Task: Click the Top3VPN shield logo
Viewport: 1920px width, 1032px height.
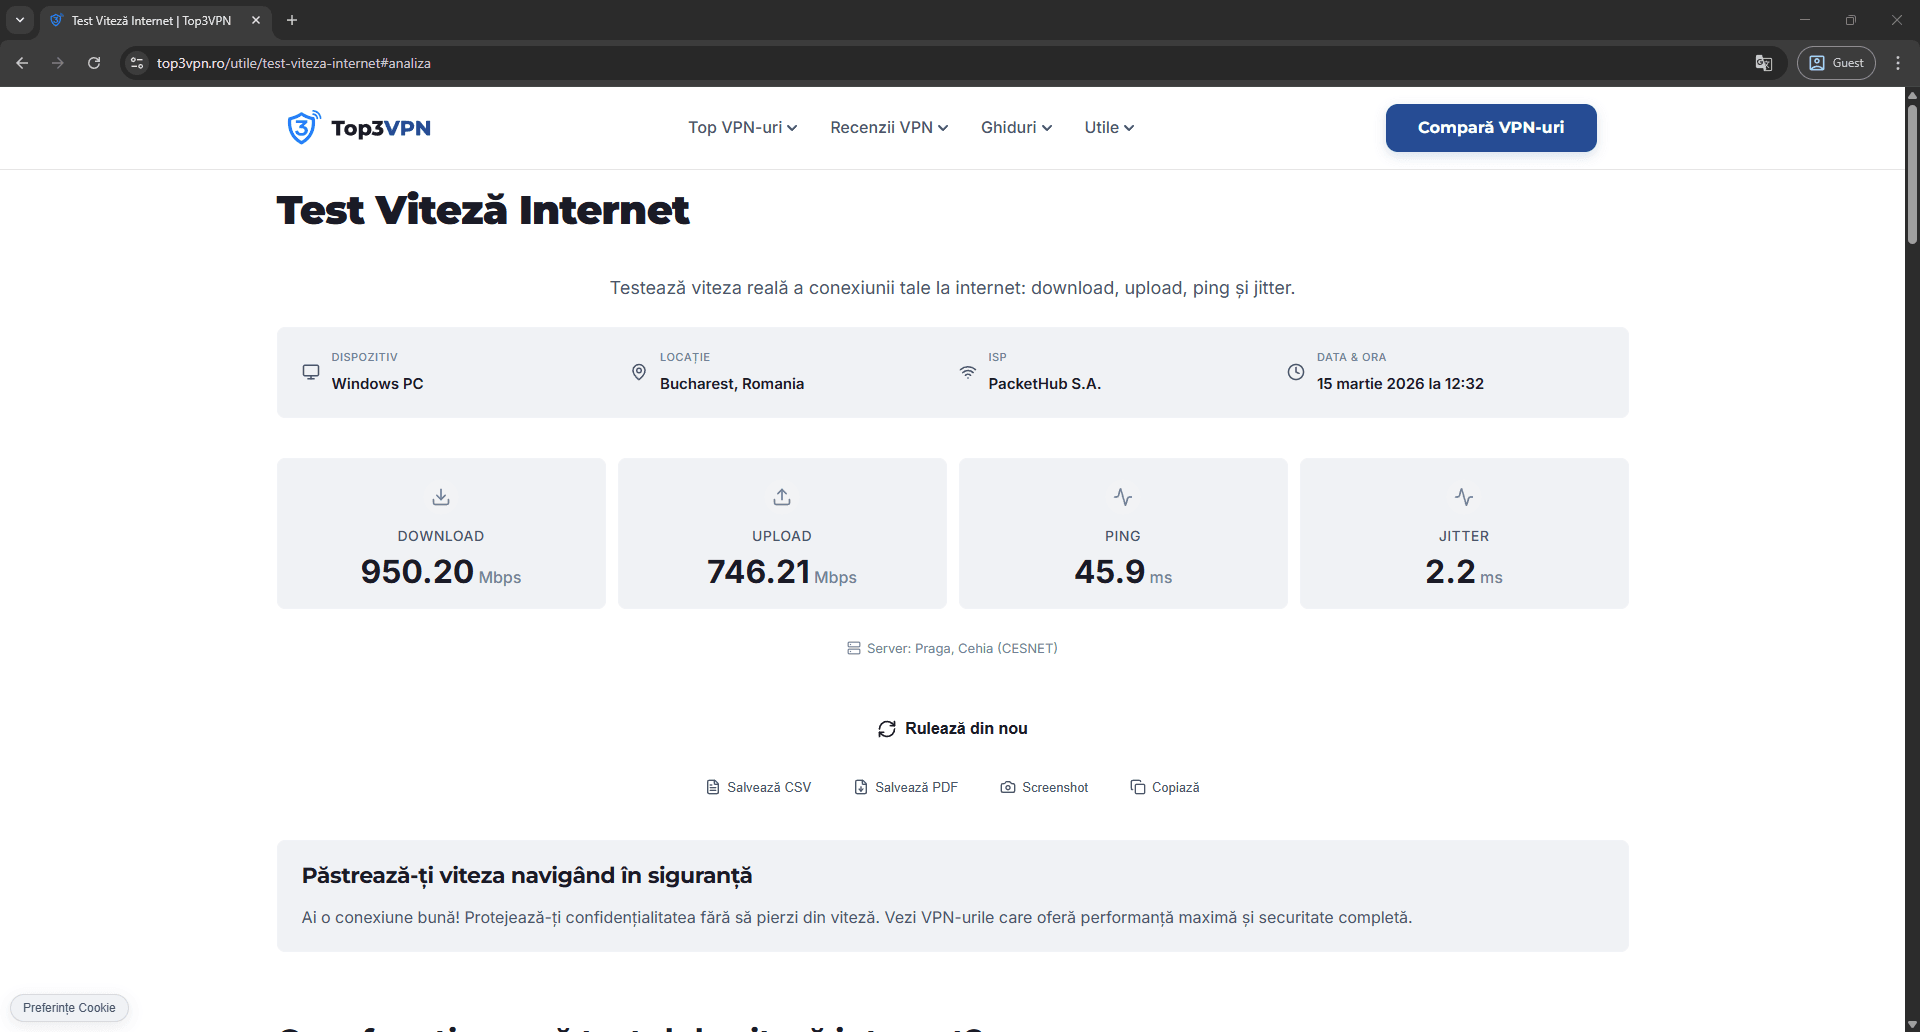Action: click(x=303, y=127)
